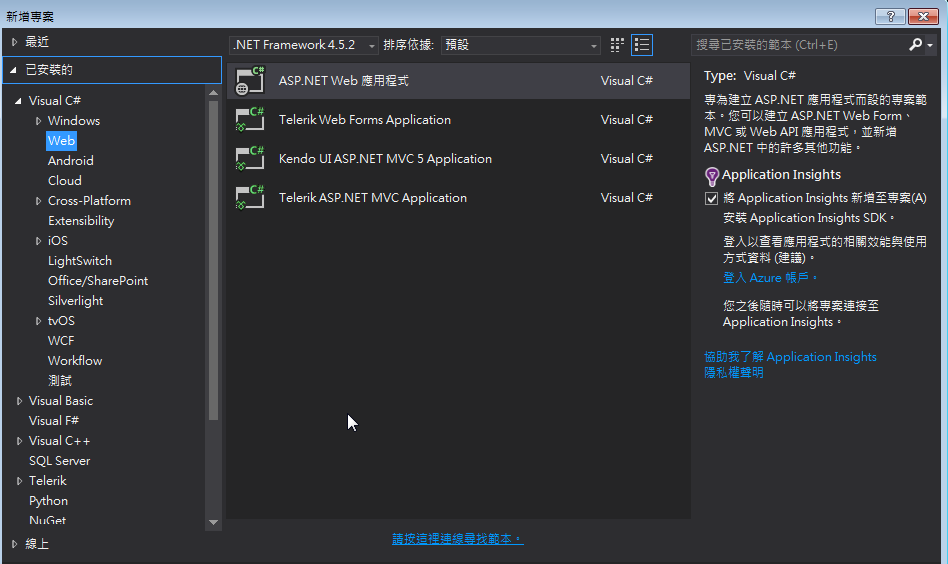Viewport: 948px width, 564px height.
Task: Expand the Visual C++ tree node
Action: tap(19, 441)
